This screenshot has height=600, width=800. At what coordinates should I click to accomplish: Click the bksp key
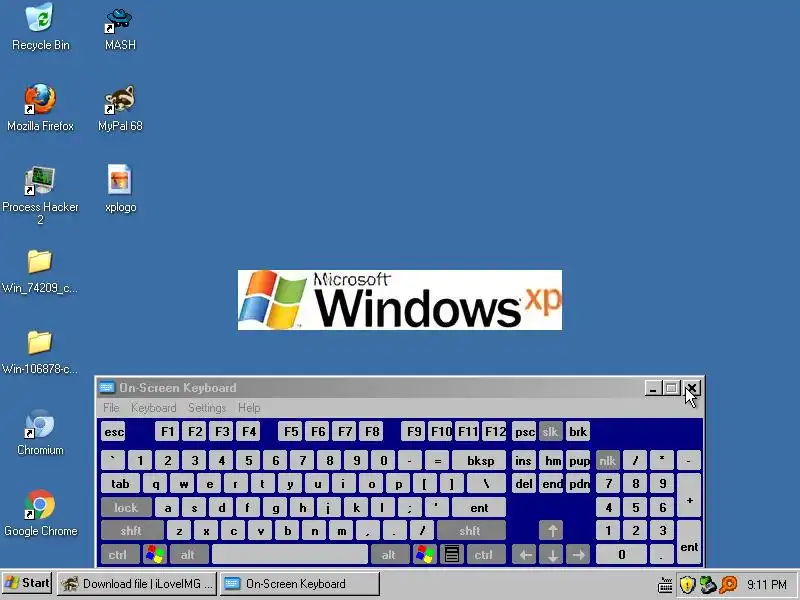pyautogui.click(x=480, y=461)
